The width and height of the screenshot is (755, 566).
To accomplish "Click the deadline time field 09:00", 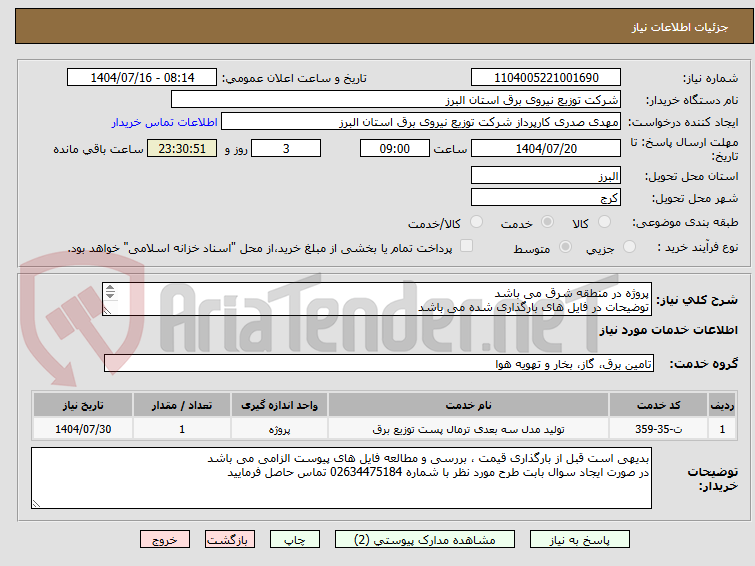I will coord(394,148).
